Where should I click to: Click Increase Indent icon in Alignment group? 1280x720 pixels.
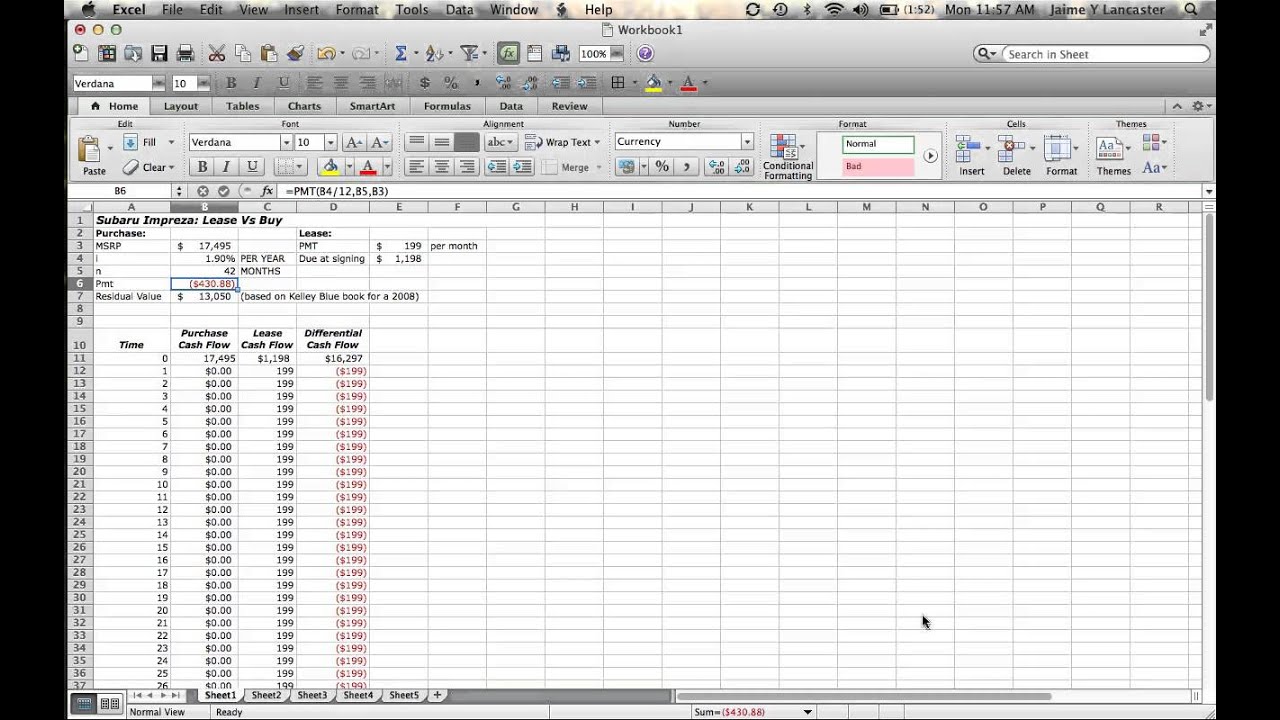tap(521, 167)
